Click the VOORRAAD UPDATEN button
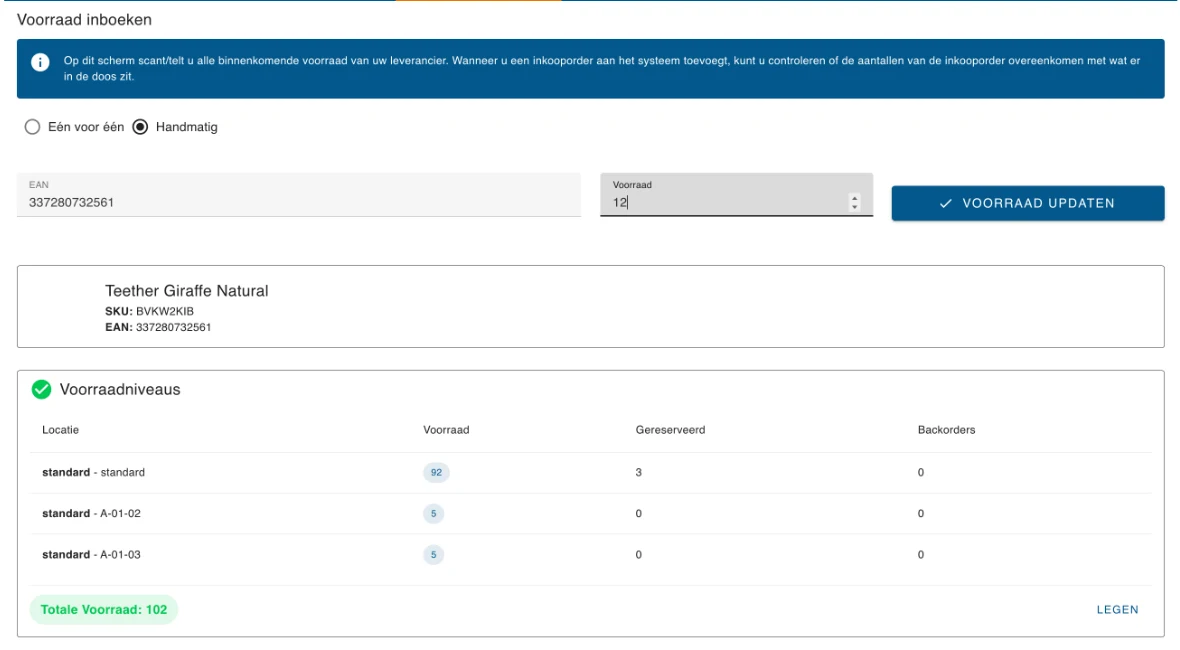1180x650 pixels. pyautogui.click(x=1028, y=203)
